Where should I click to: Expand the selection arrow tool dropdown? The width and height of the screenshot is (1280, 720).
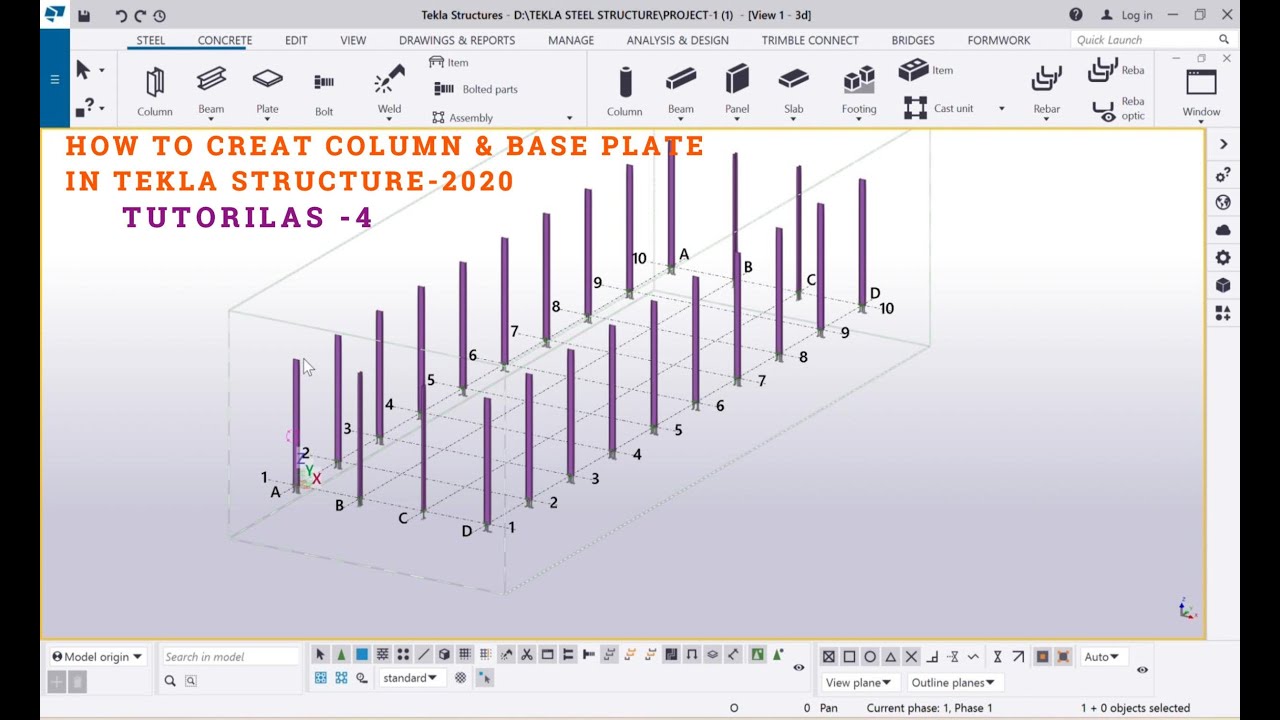(101, 71)
